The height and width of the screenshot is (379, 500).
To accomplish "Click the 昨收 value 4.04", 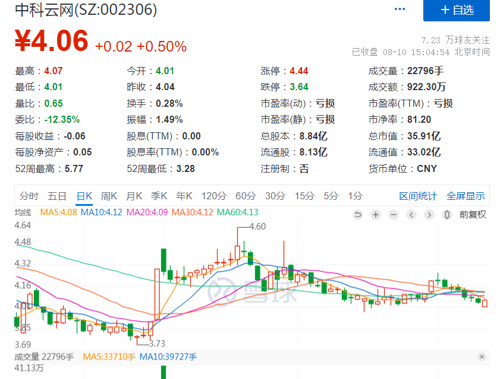I will click(x=165, y=87).
